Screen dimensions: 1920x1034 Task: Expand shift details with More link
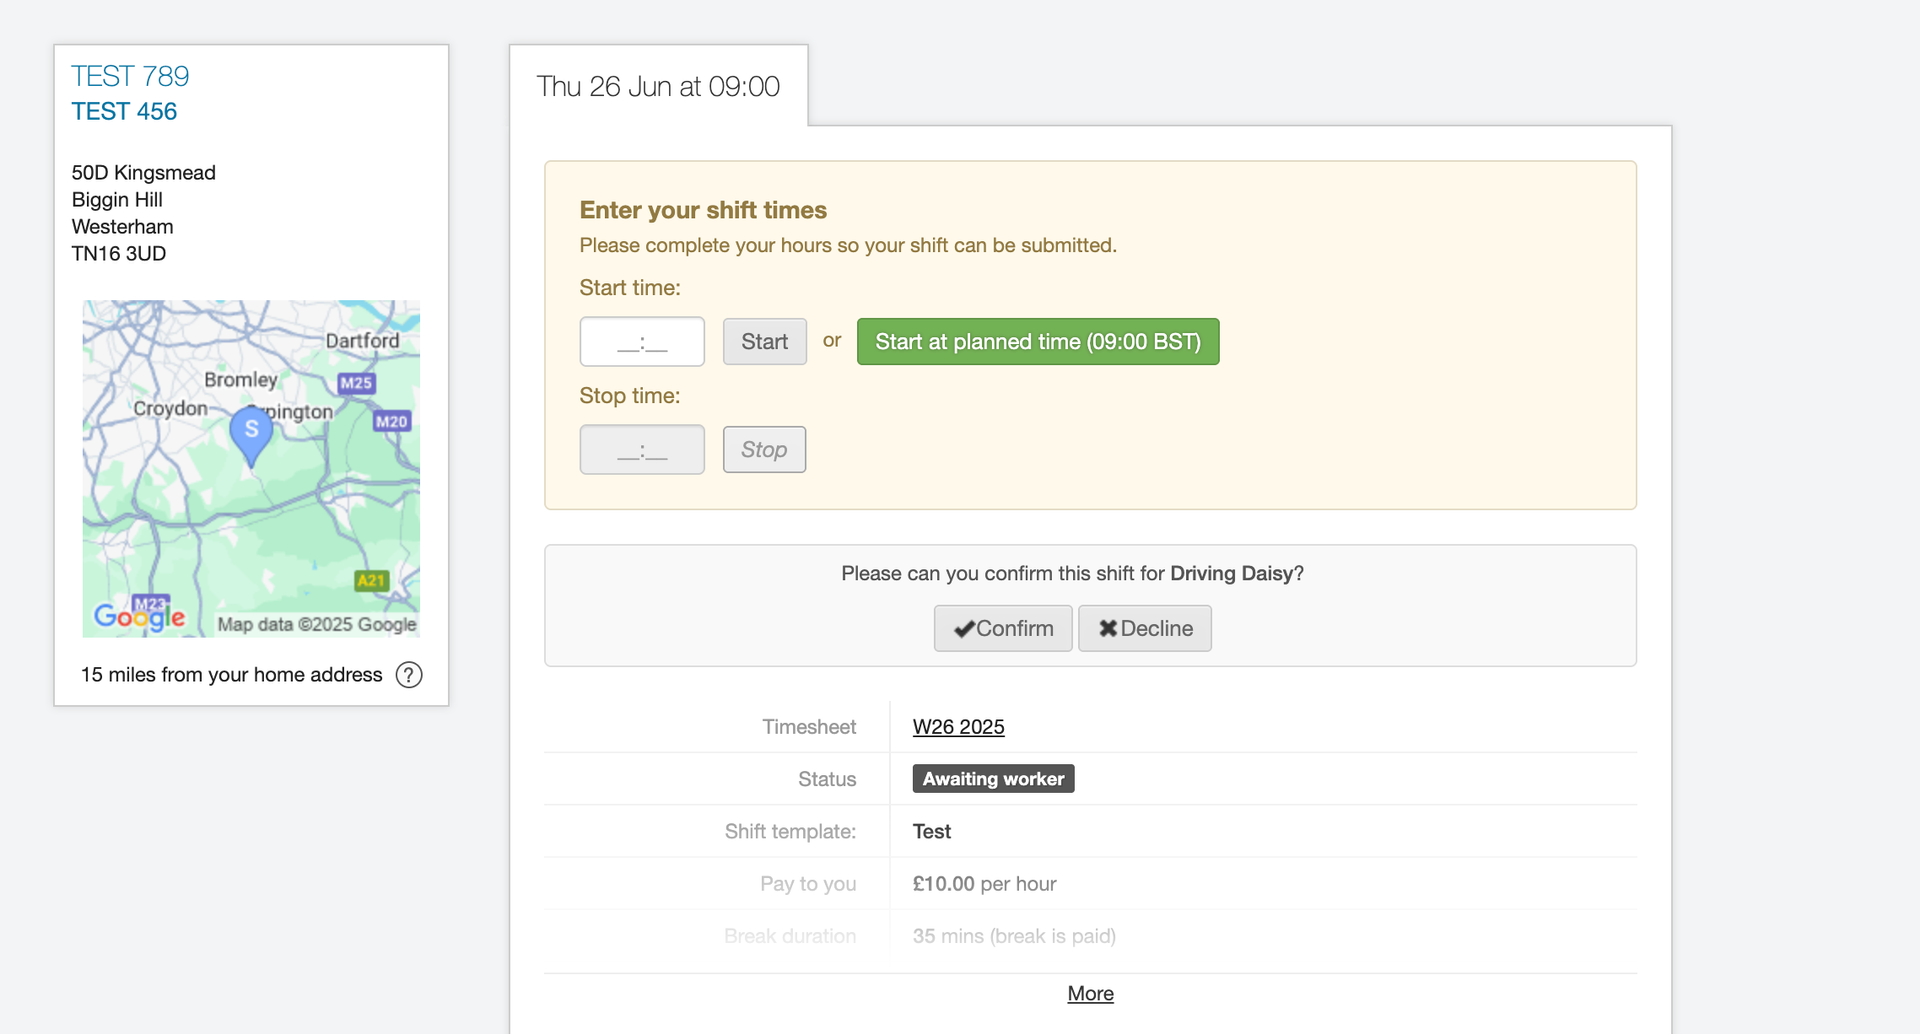1090,993
